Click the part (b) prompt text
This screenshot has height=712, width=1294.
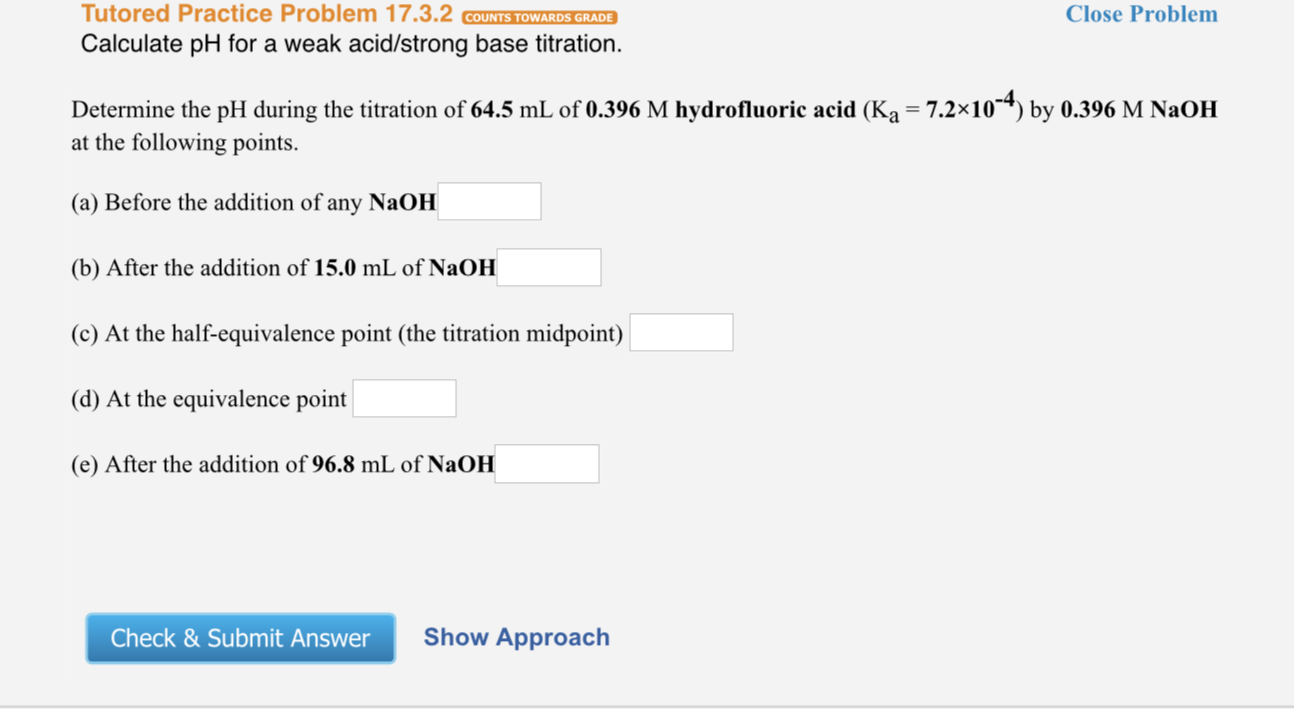point(282,268)
